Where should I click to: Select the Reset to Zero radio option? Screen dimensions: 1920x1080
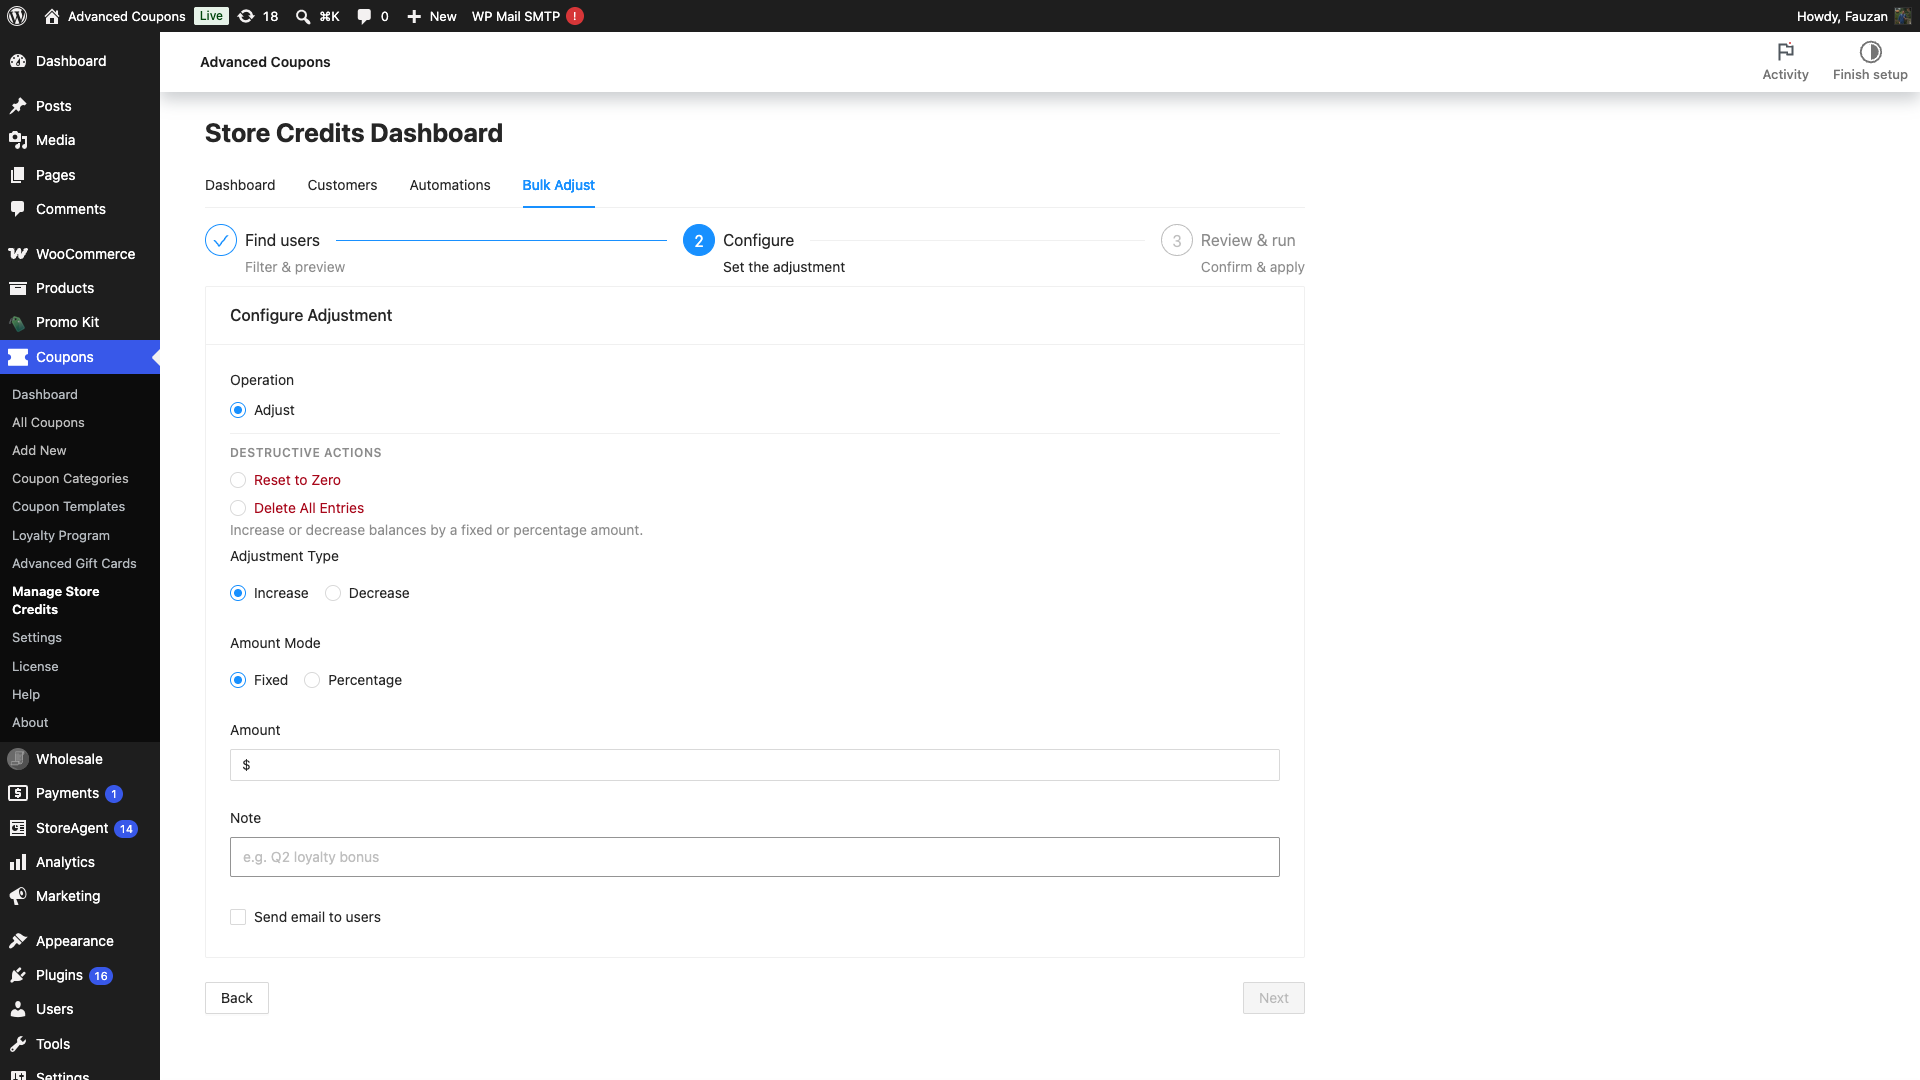[238, 480]
